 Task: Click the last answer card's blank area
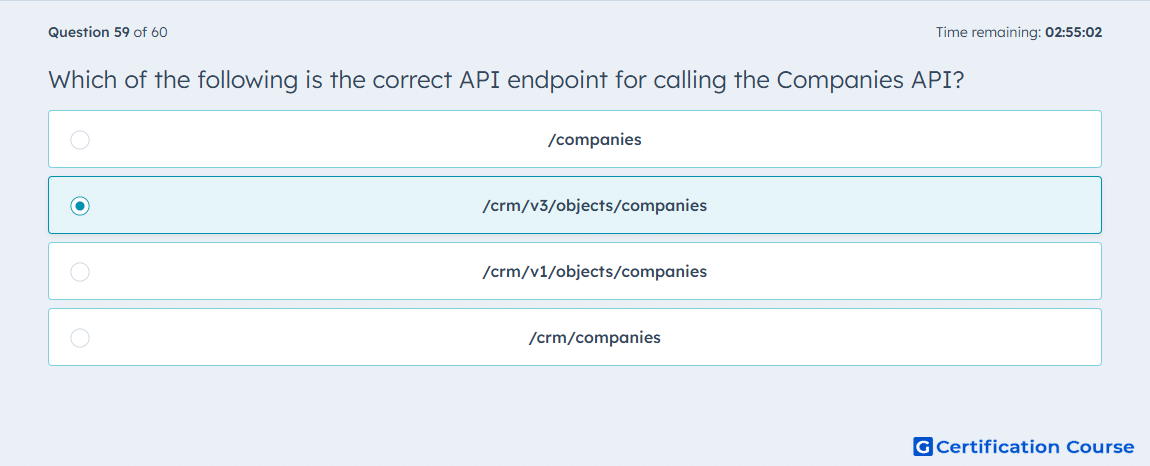pyautogui.click(x=880, y=338)
